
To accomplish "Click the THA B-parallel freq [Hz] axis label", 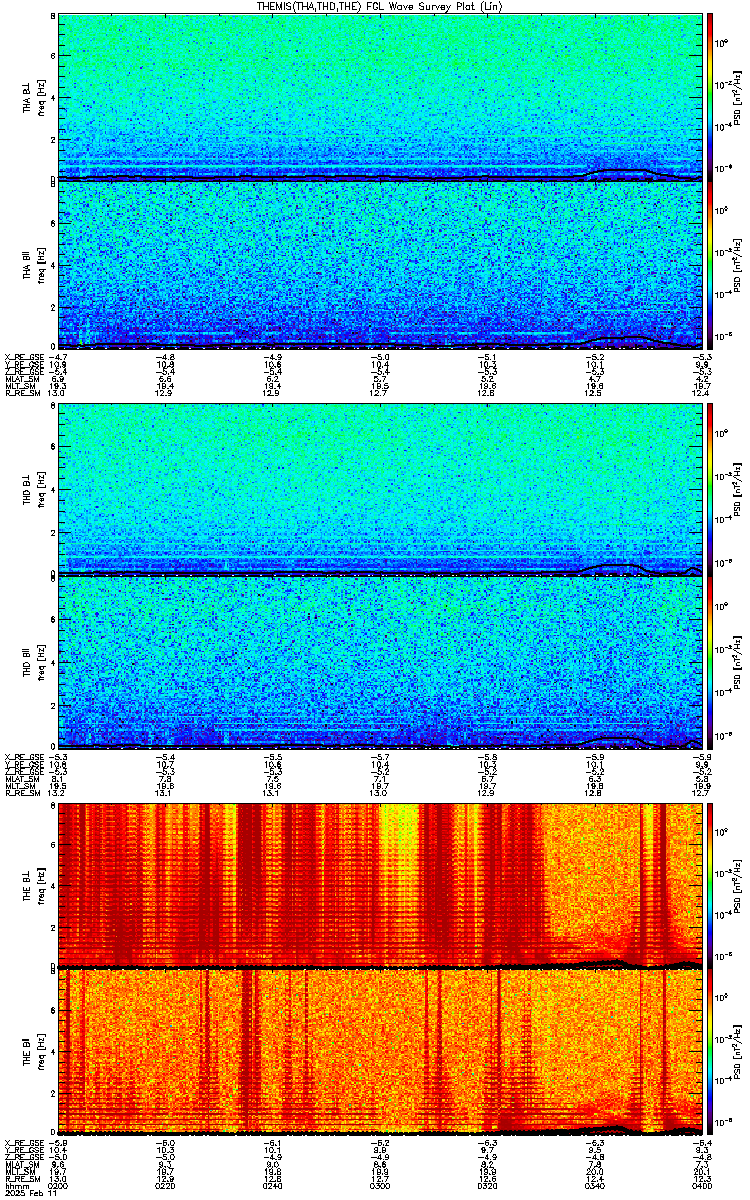I will (x=44, y=265).
